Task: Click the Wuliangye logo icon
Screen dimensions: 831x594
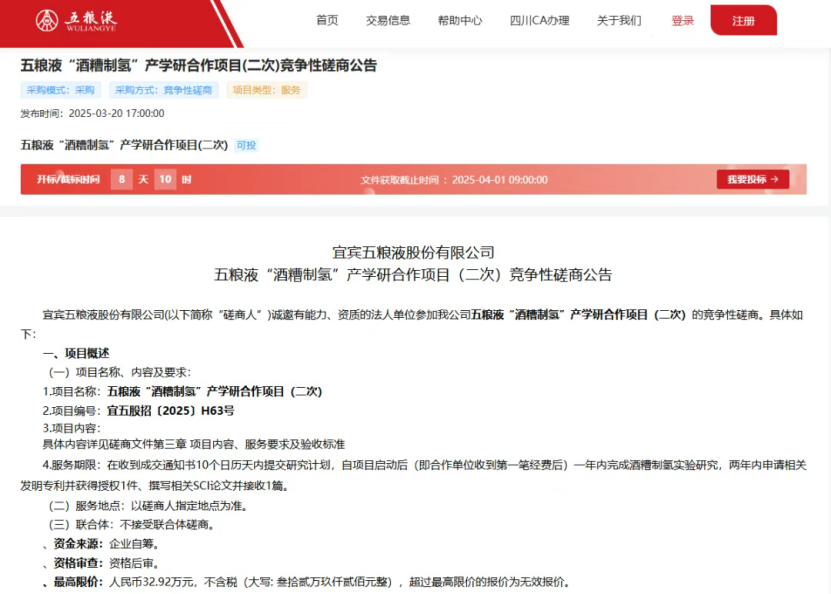Action: pos(49,18)
